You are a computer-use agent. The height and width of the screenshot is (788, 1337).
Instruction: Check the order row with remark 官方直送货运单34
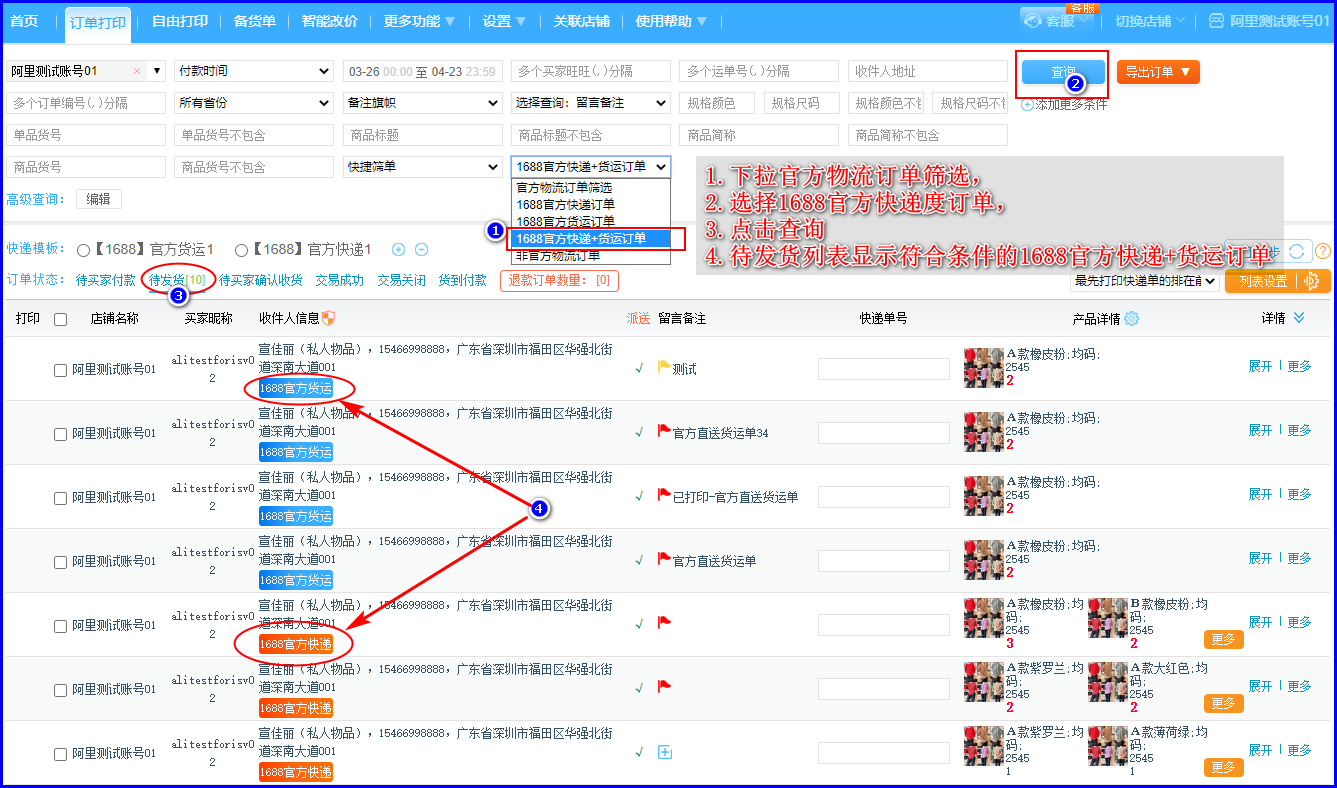60,434
